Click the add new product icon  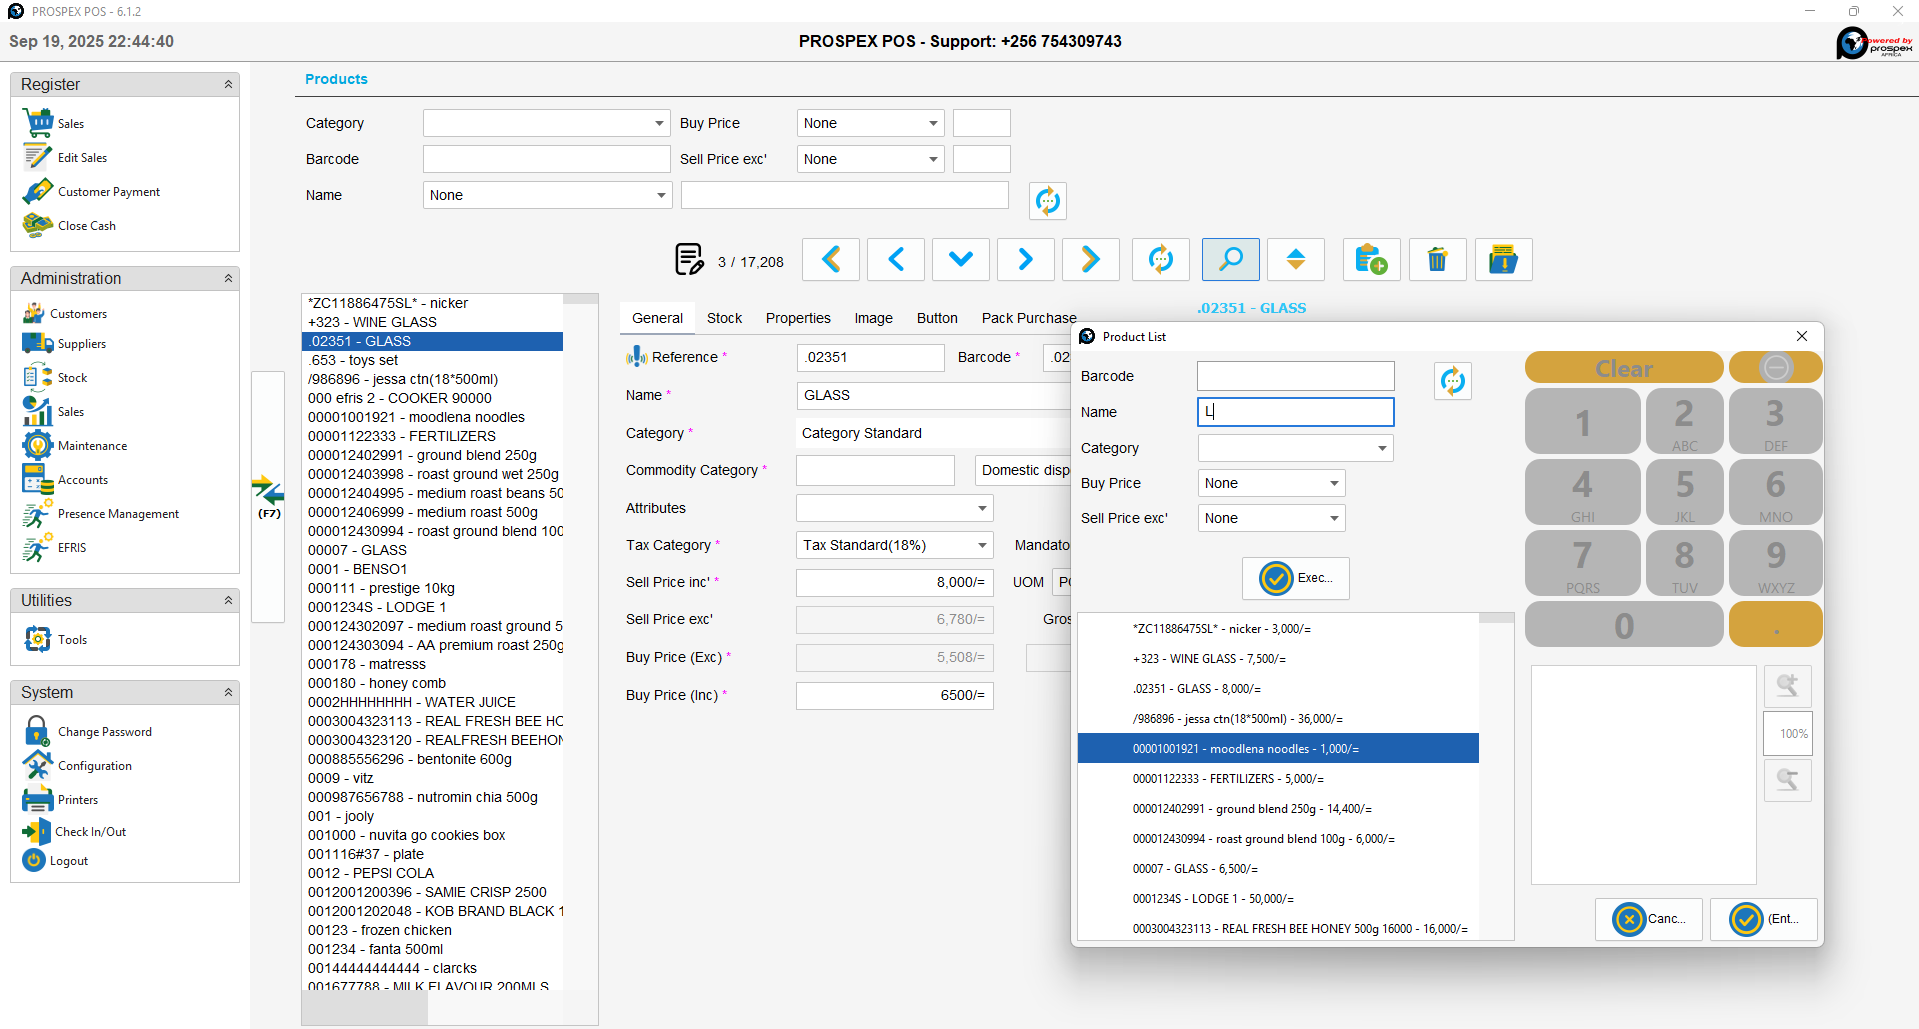pos(1371,260)
